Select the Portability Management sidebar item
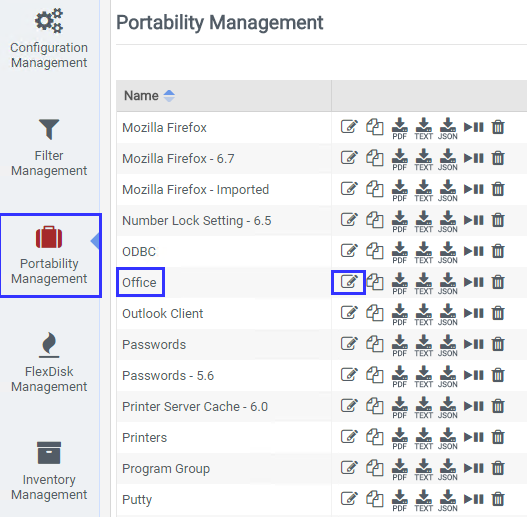The width and height of the screenshot is (527, 517). (x=49, y=255)
